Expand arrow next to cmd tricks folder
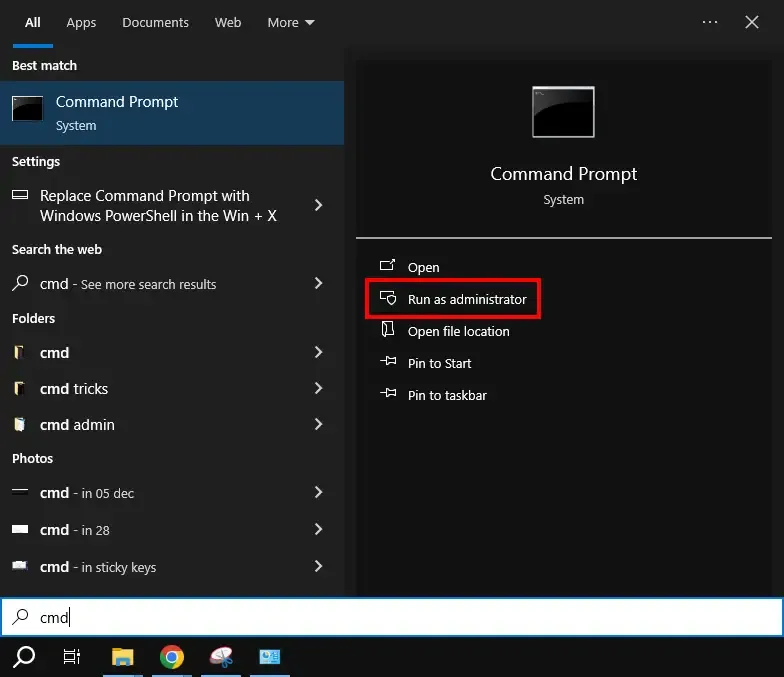The width and height of the screenshot is (784, 677). 318,388
